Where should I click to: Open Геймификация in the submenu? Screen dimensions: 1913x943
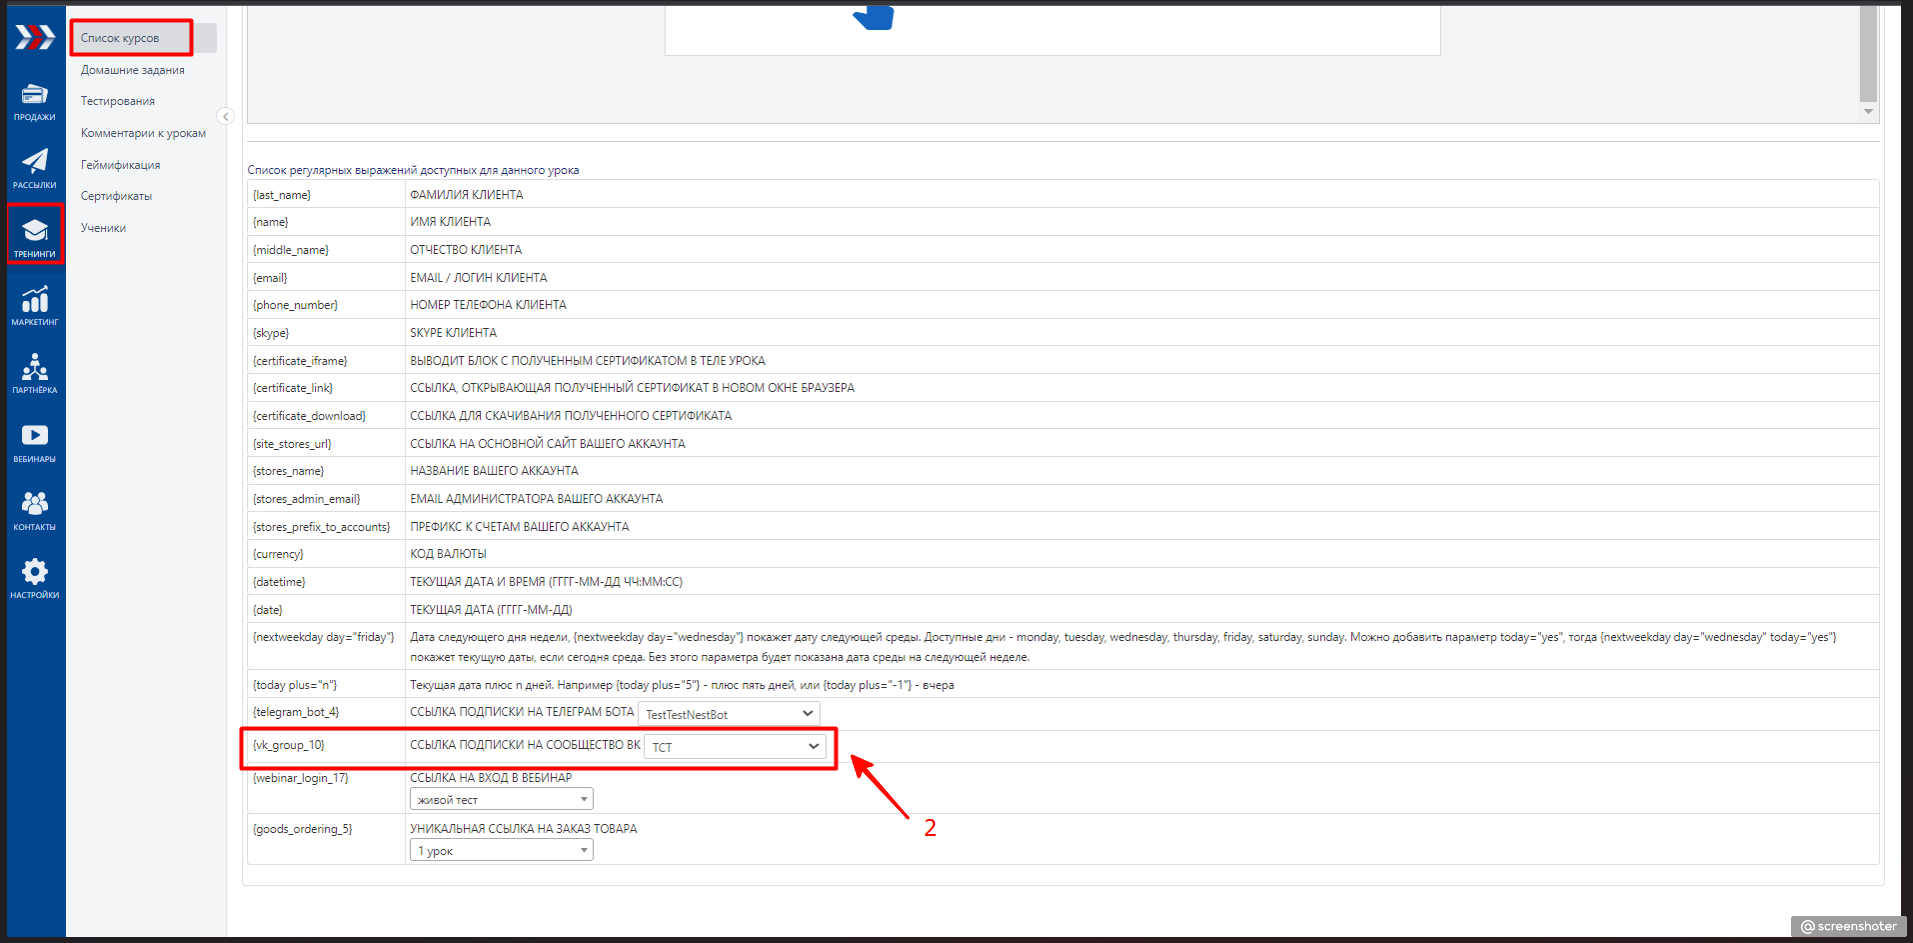[120, 165]
